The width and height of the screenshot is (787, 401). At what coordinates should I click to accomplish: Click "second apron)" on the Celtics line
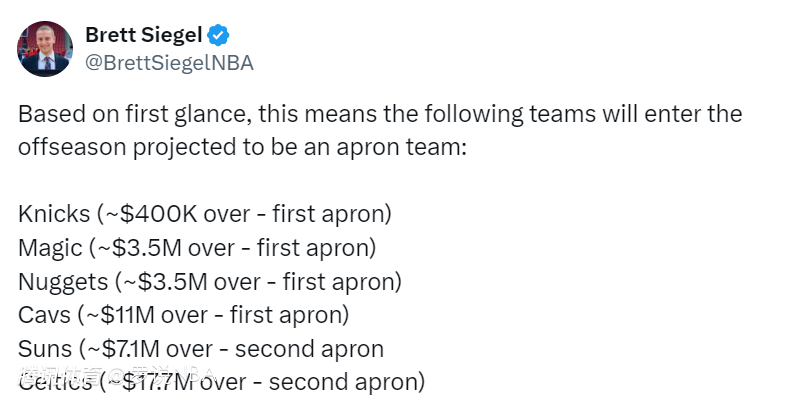pos(347,382)
